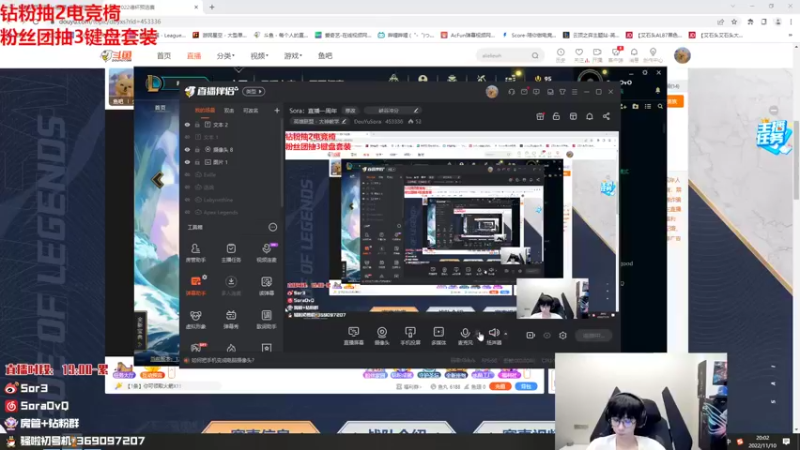Open the share icon beside the bell

click(x=606, y=116)
